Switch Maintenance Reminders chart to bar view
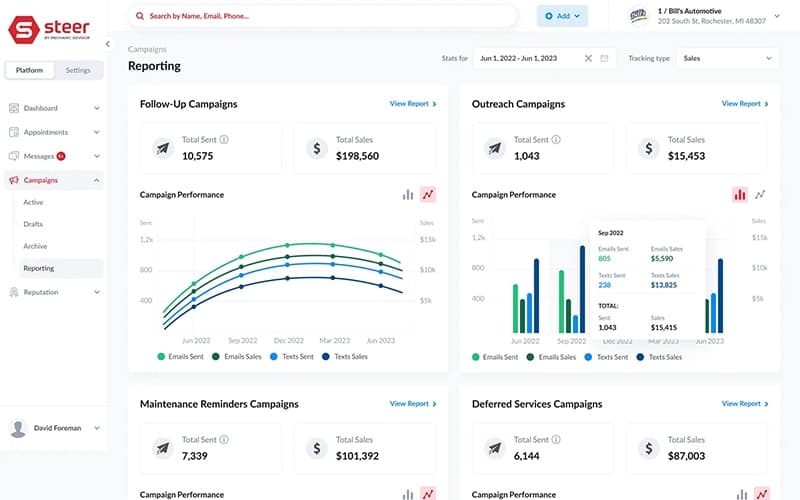 (408, 494)
